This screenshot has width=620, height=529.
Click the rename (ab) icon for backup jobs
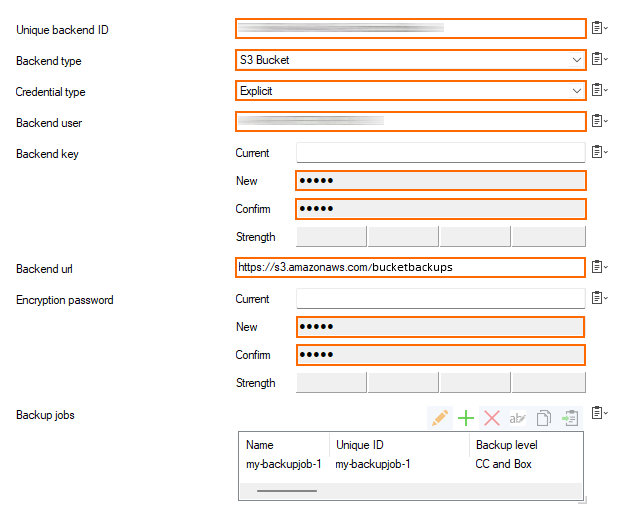pos(518,418)
